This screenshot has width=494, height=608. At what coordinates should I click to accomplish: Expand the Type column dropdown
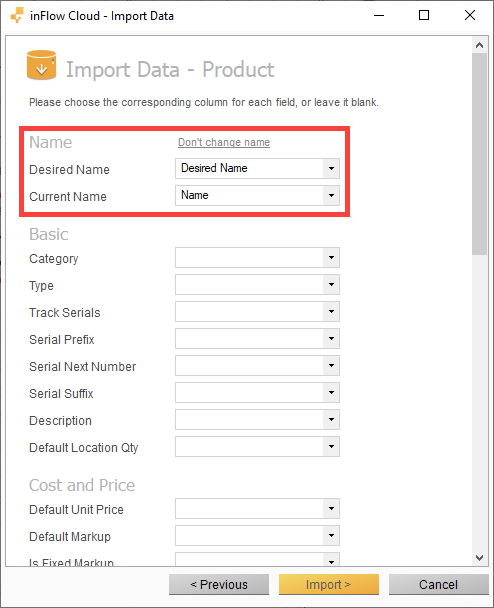tap(257, 285)
